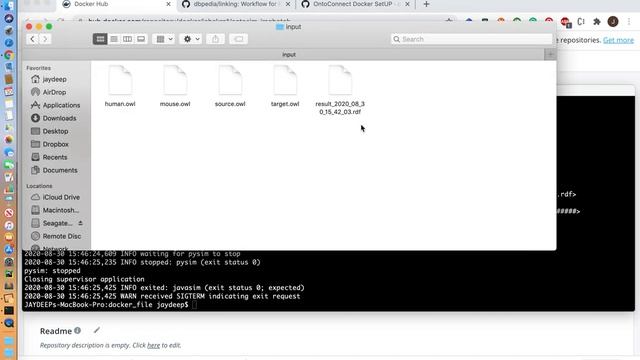640x360 pixels.
Task: Open the Chrome profile avatar
Action: click(x=613, y=22)
